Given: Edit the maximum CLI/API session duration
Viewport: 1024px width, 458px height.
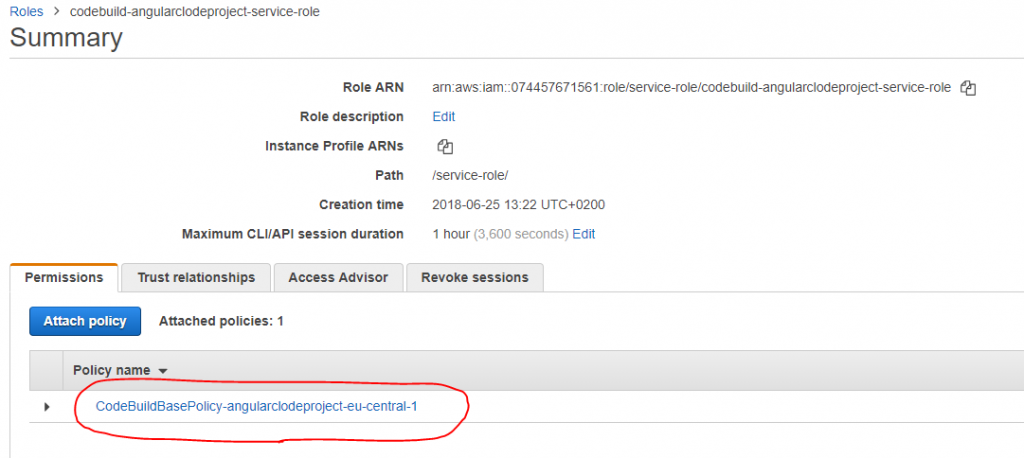Looking at the screenshot, I should (583, 234).
